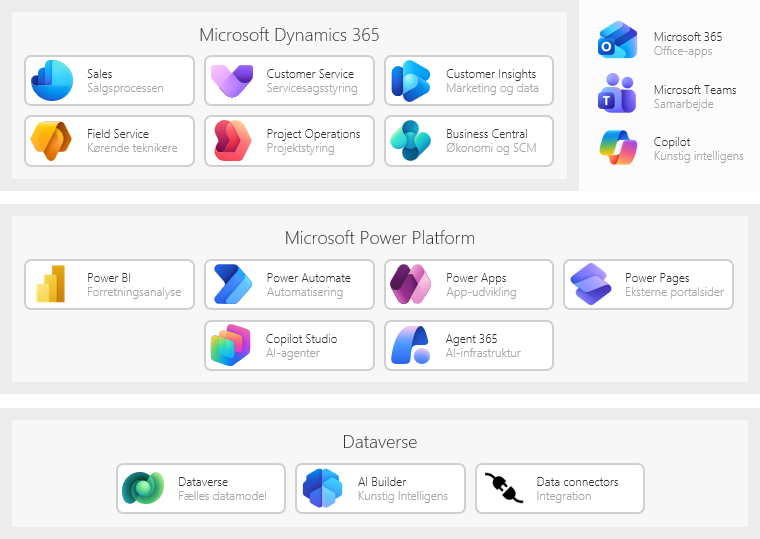Click the 'Servicesagsstyring' subtitle
The width and height of the screenshot is (760, 539).
coord(312,88)
